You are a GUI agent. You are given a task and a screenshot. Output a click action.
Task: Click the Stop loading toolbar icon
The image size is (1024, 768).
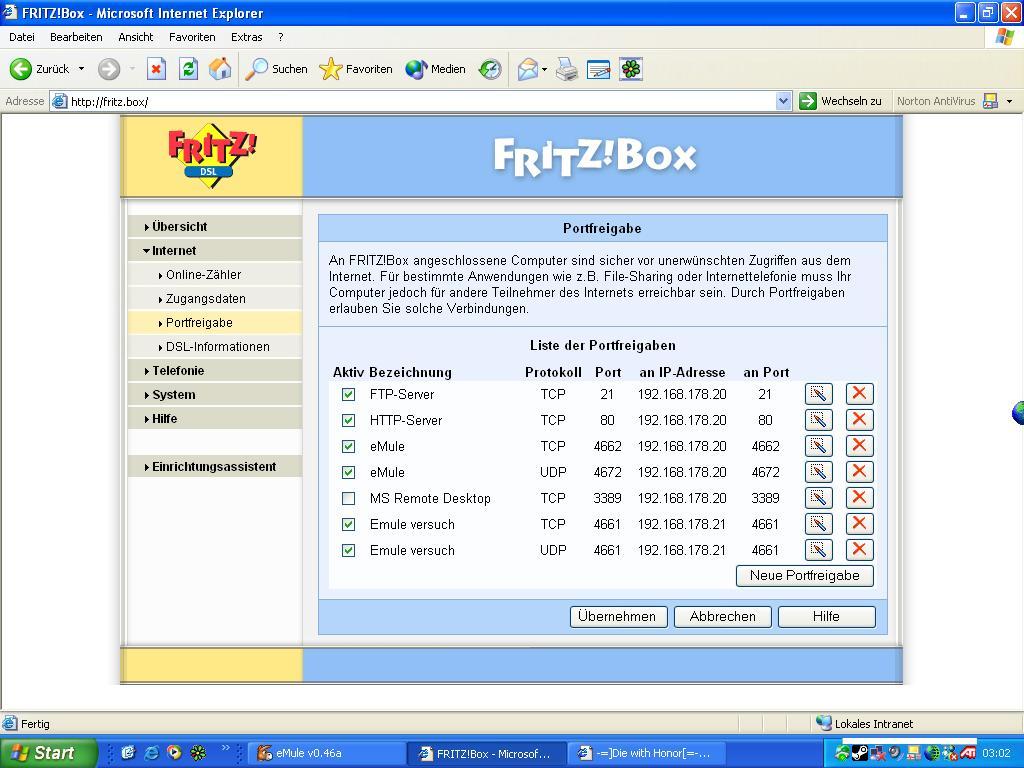click(x=156, y=69)
